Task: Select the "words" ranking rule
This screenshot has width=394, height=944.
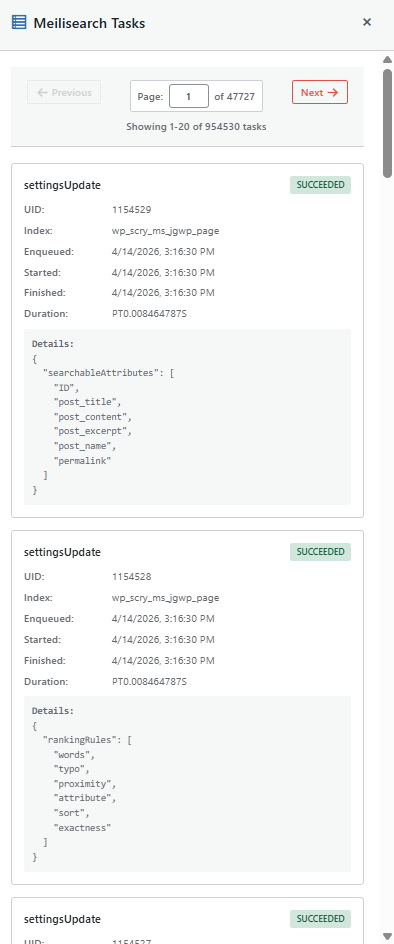Action: click(x=74, y=754)
